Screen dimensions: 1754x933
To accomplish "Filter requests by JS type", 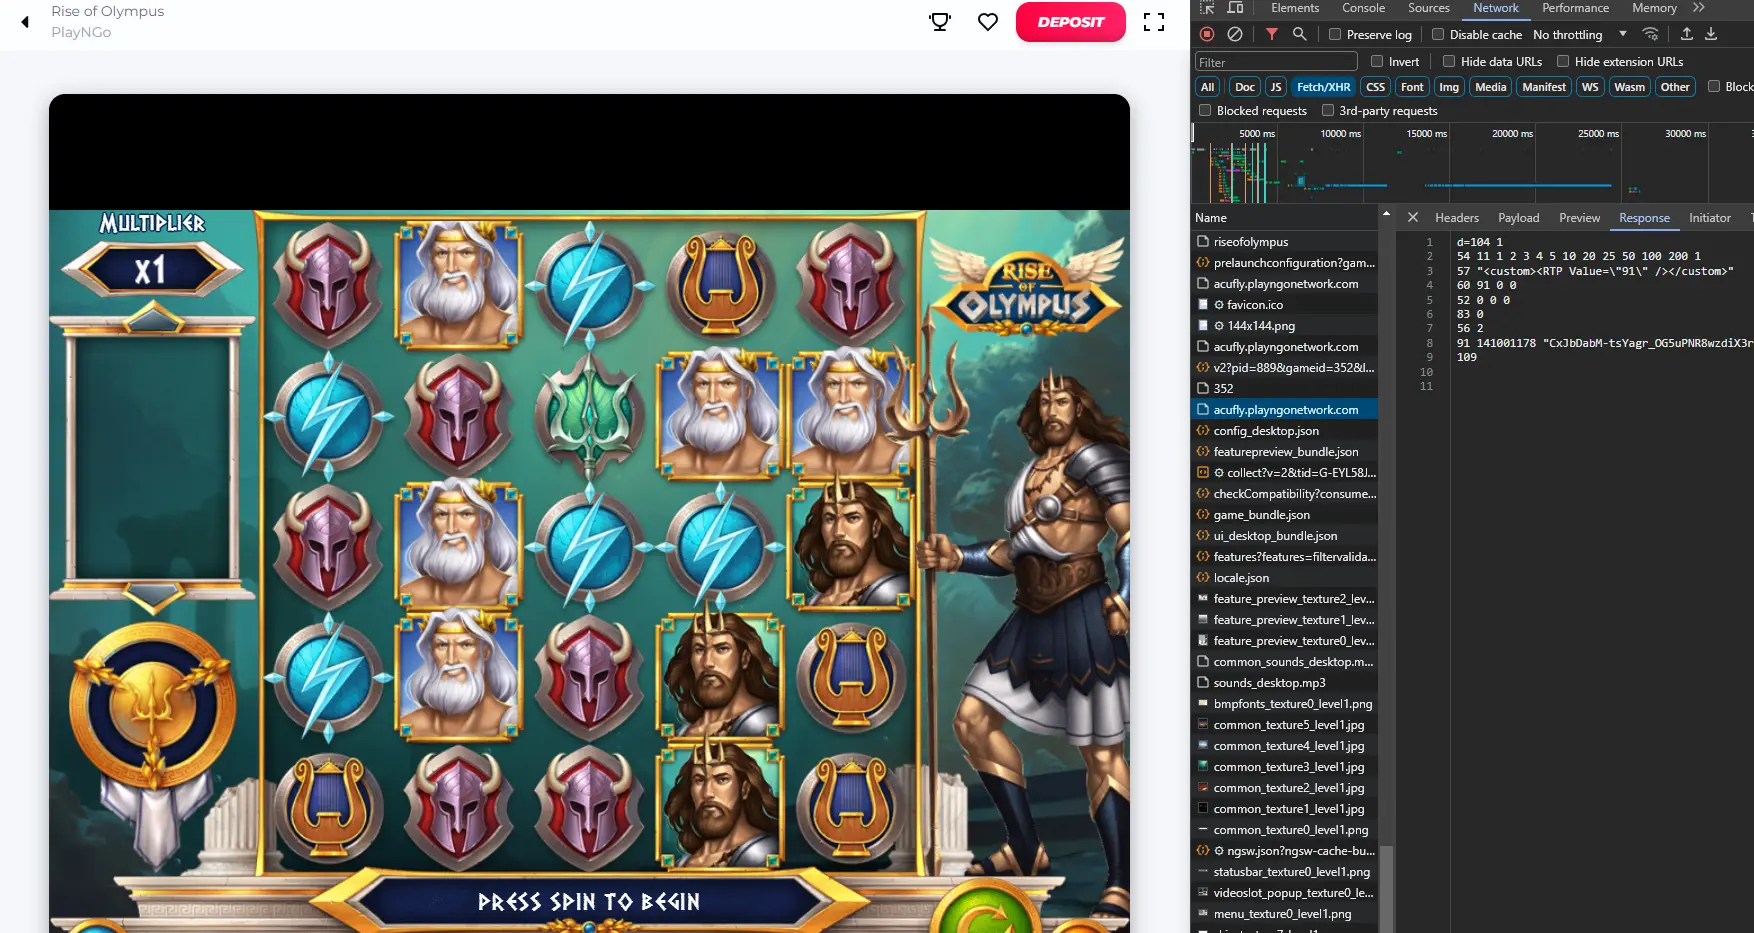I will click(x=1275, y=87).
